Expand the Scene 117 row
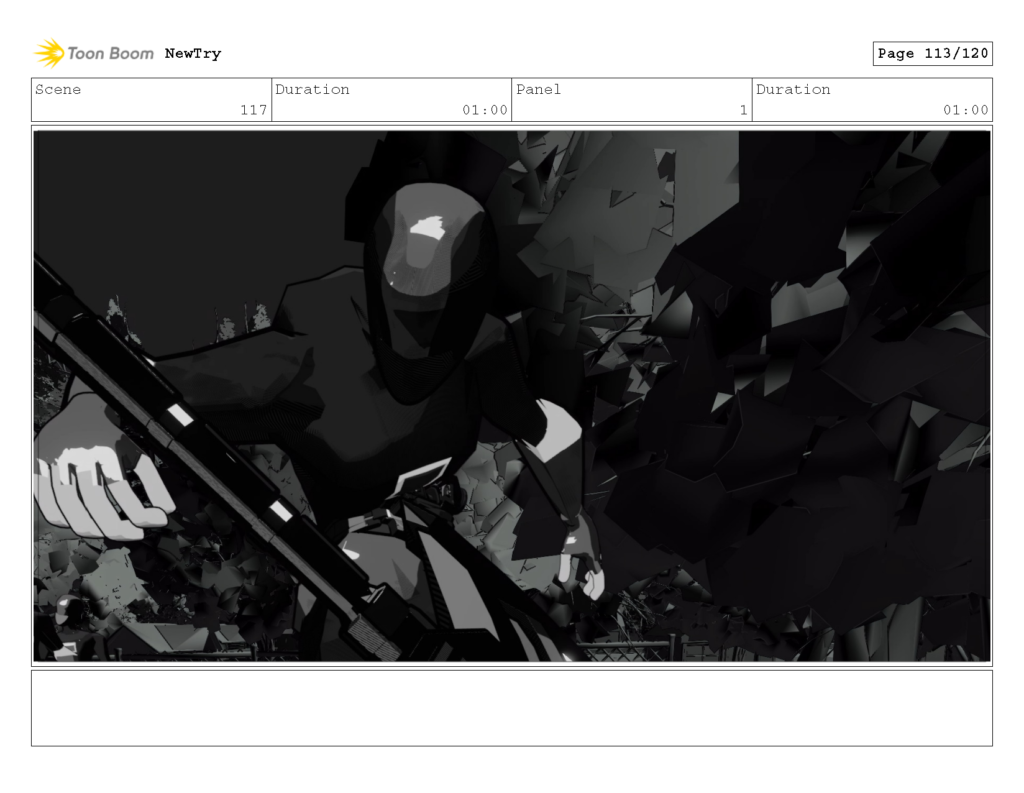Image resolution: width=1024 pixels, height=793 pixels. coord(150,100)
